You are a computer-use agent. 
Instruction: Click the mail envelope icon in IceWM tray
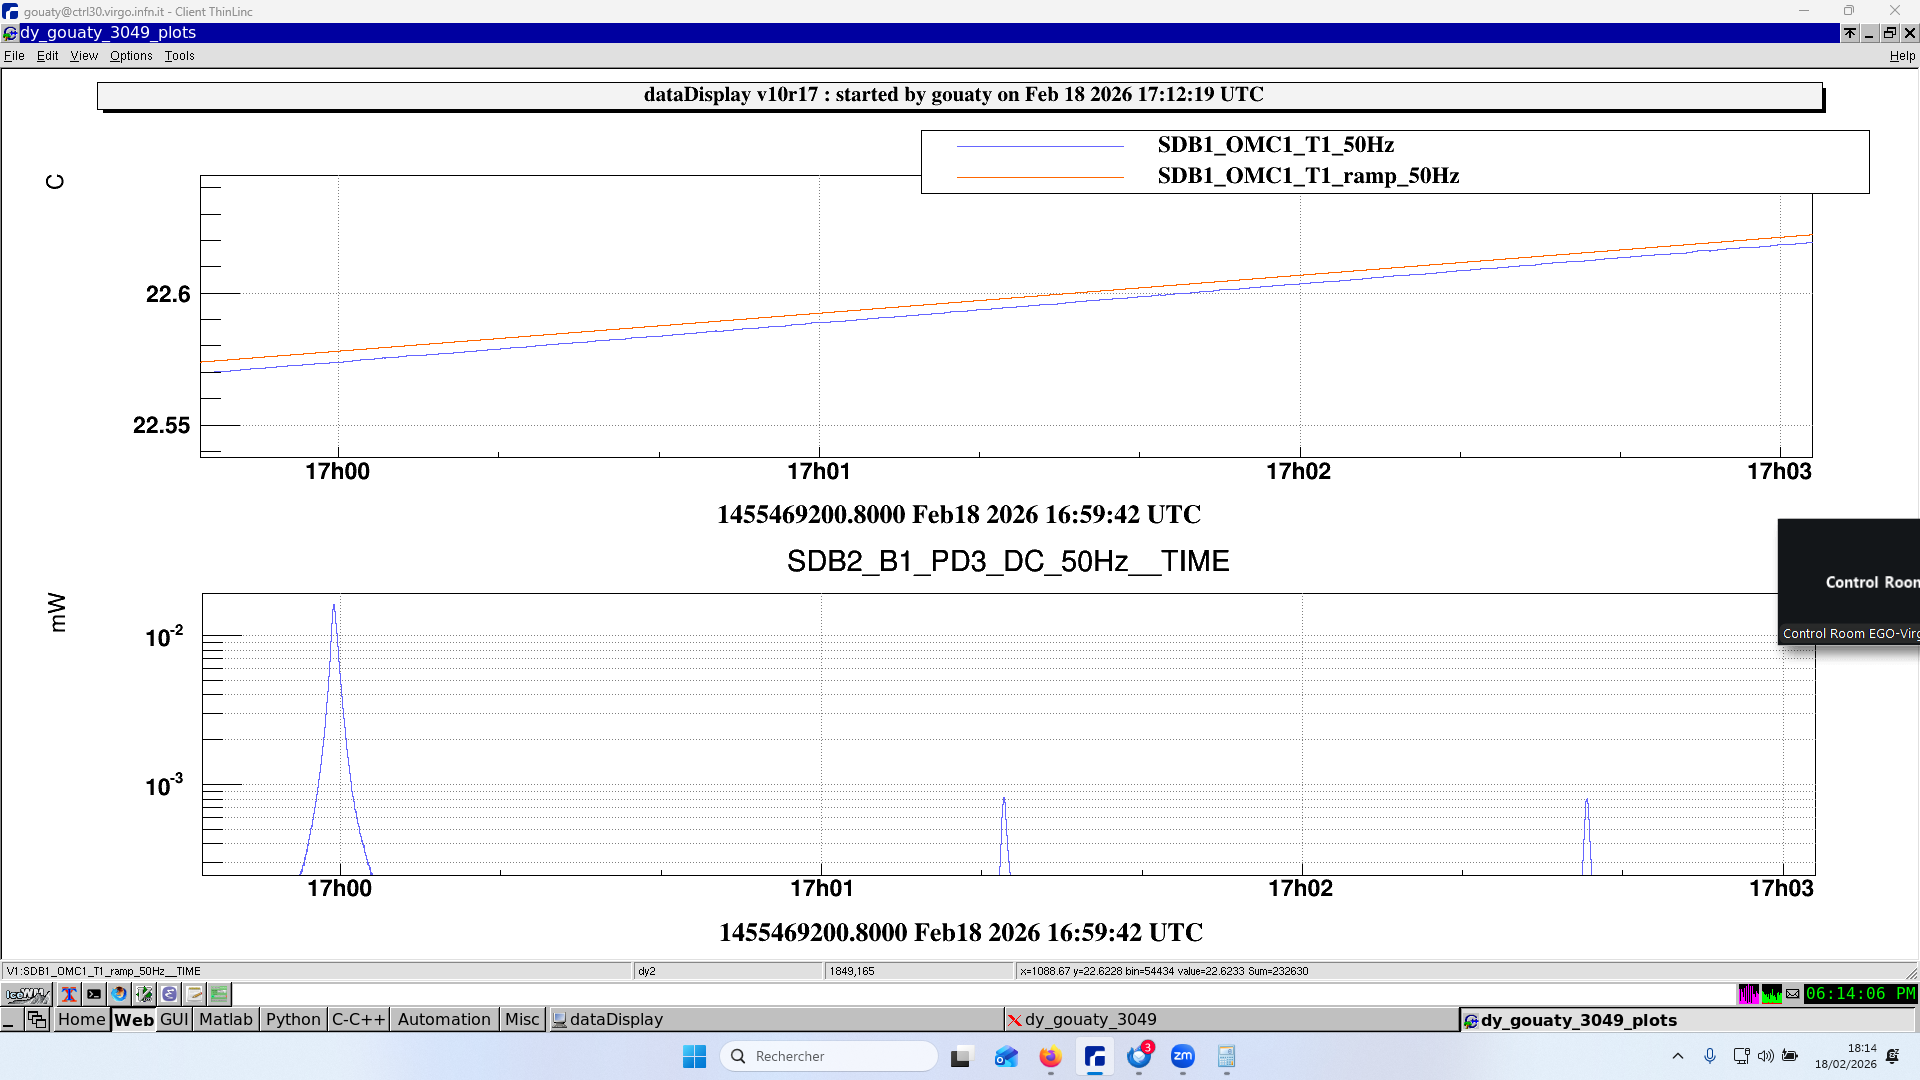(1793, 994)
